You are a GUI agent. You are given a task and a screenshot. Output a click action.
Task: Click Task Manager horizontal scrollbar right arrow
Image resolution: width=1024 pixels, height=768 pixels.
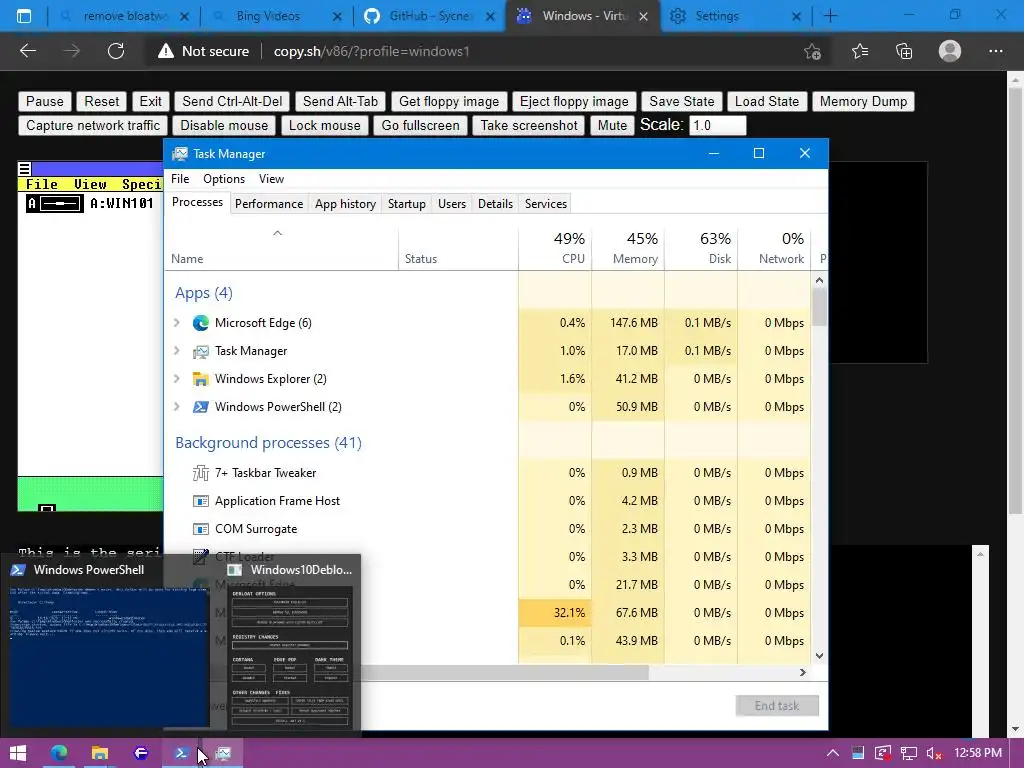pos(803,672)
